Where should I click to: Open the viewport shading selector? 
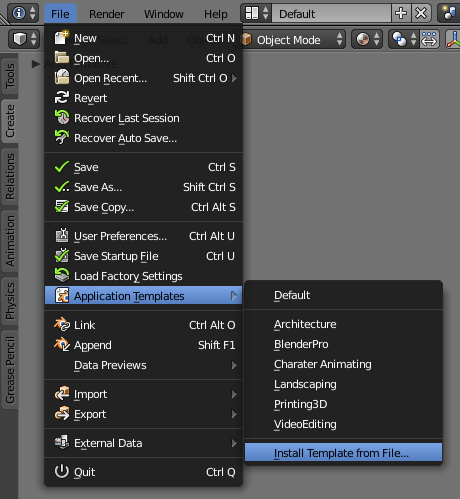coord(367,39)
